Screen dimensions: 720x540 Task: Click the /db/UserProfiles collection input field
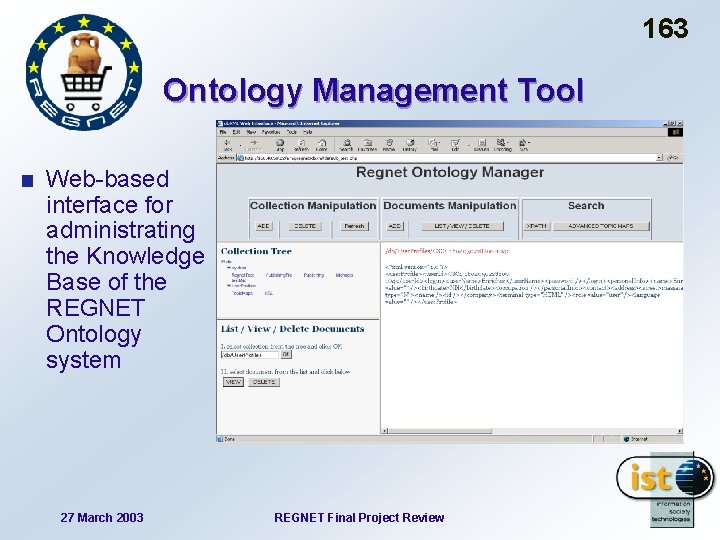click(x=250, y=355)
